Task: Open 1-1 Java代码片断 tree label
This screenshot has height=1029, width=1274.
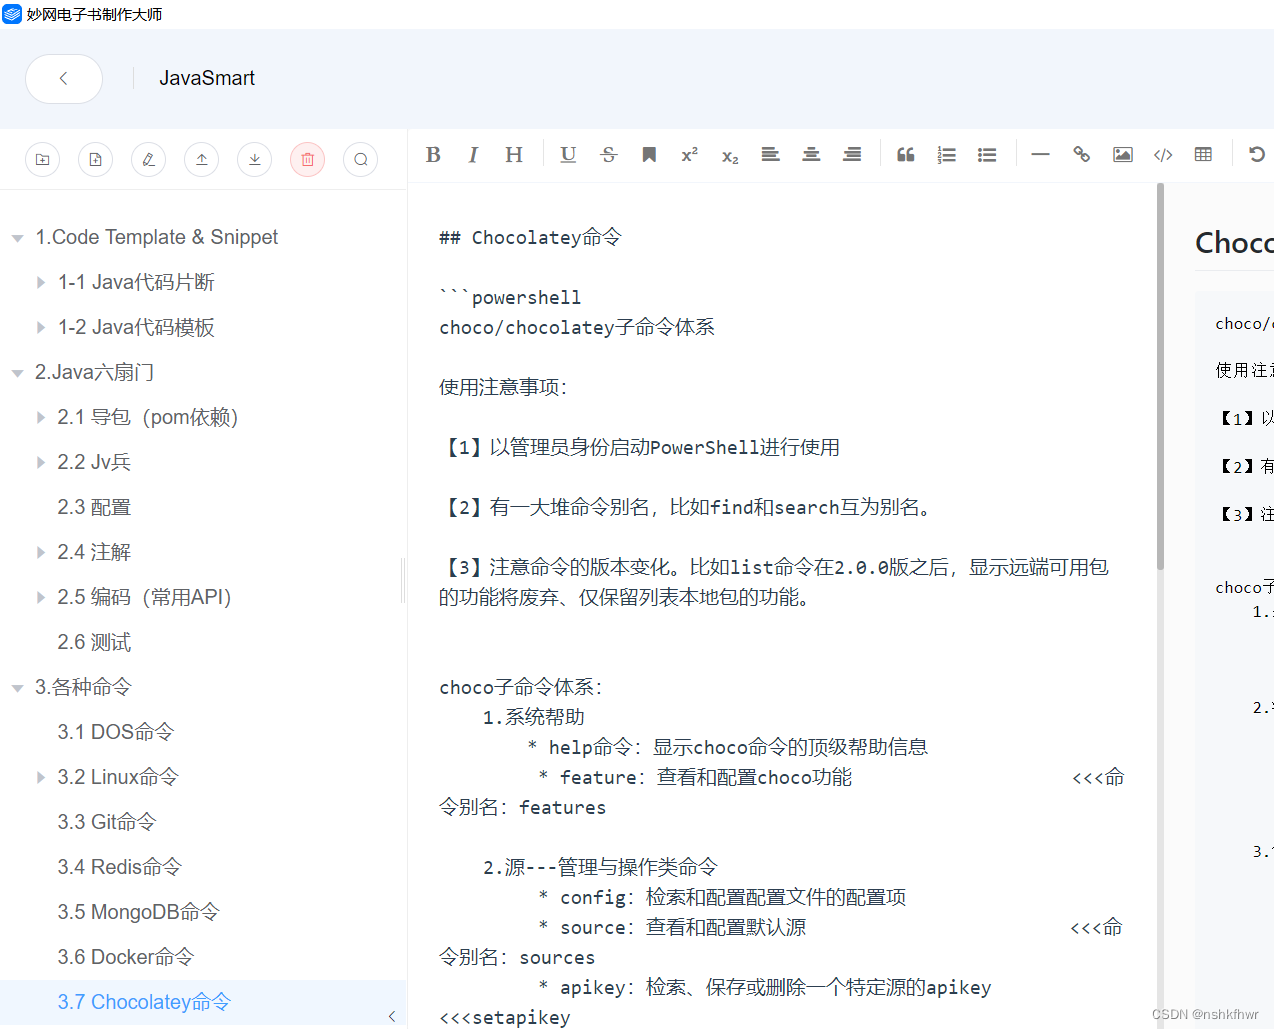Action: coord(136,282)
